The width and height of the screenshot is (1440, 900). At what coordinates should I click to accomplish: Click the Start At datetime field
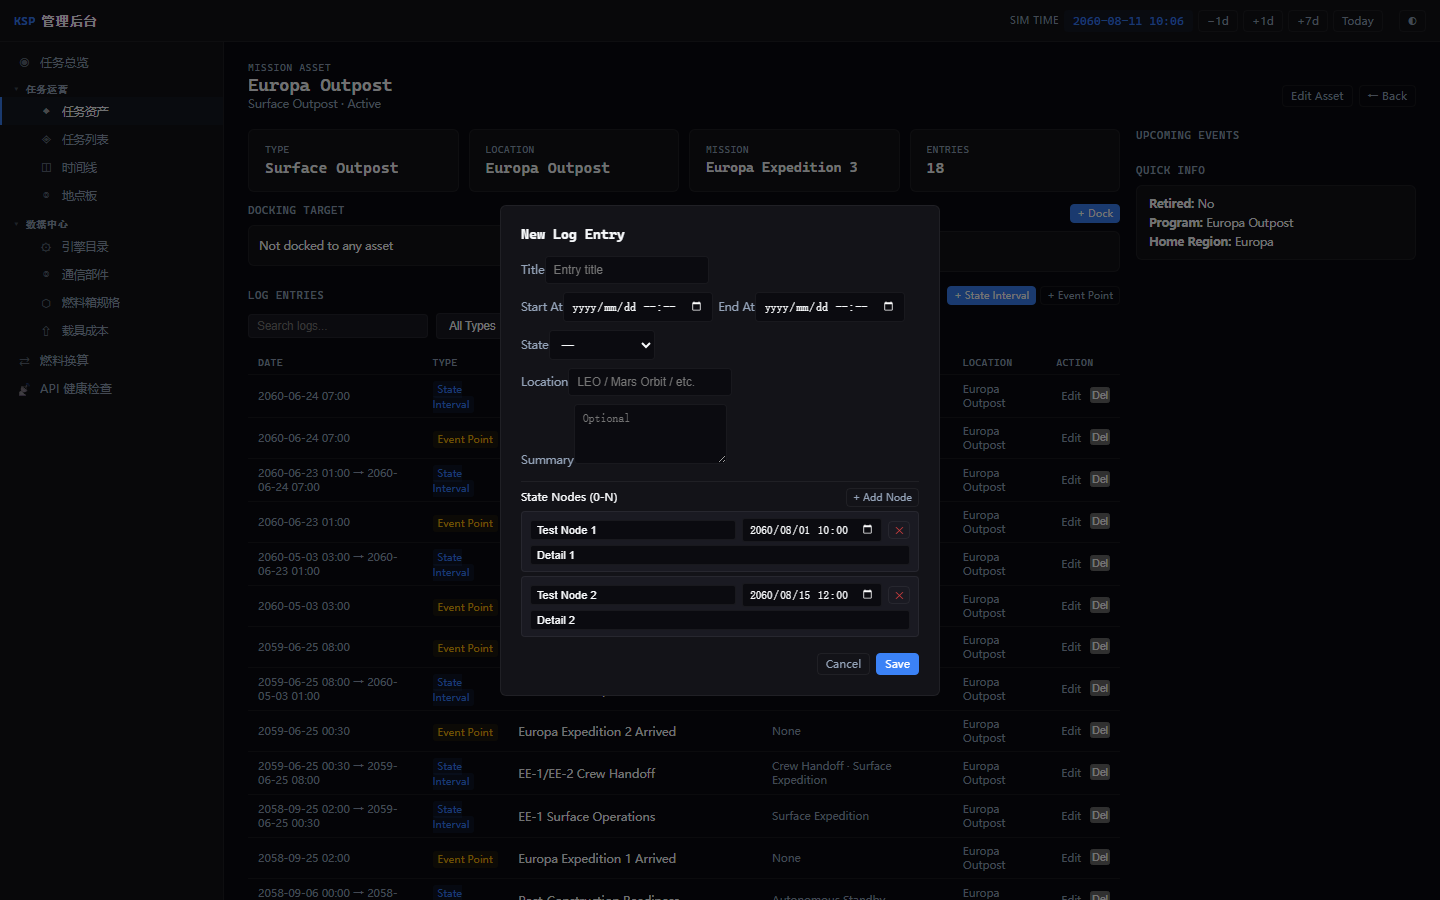point(638,307)
